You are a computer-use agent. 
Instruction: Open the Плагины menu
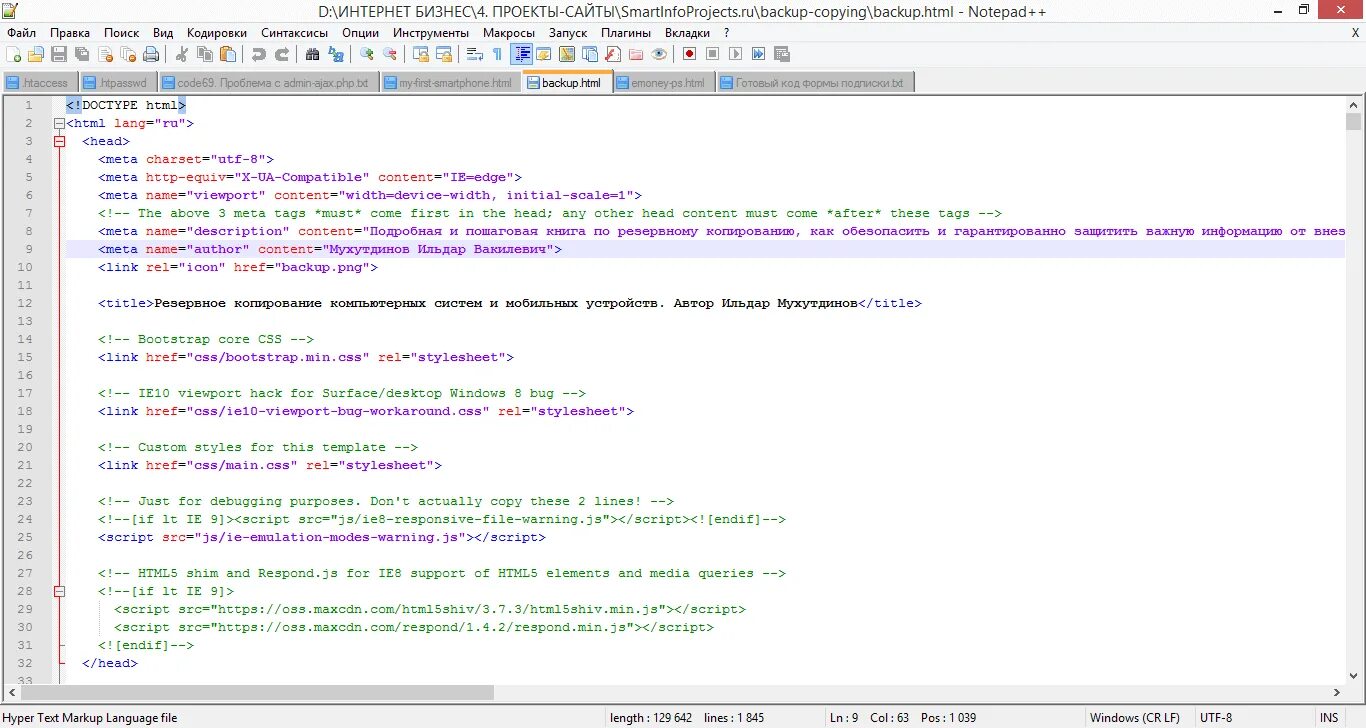pos(626,32)
